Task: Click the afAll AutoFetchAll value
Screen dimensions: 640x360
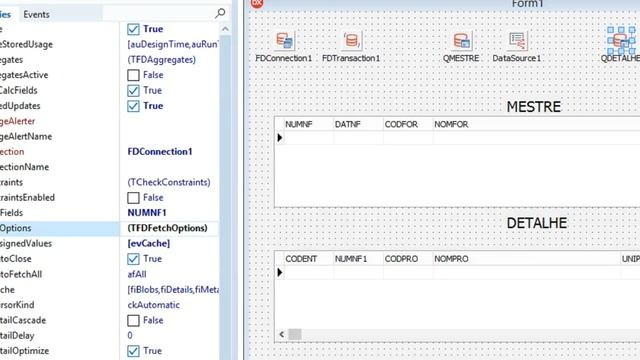Action: tap(137, 274)
